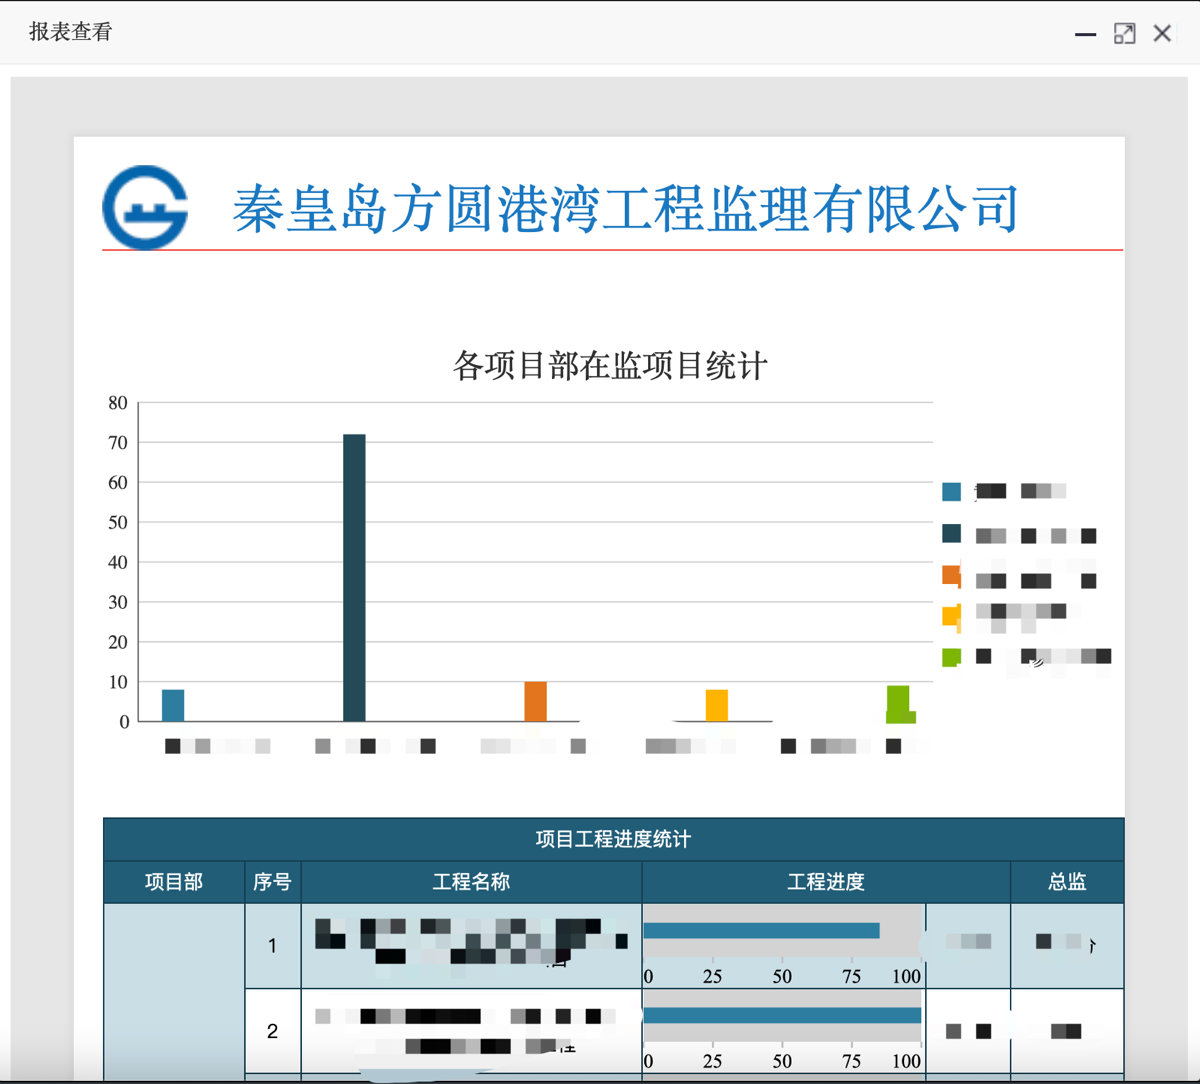This screenshot has width=1200, height=1084.
Task: Click the blue circular company logo
Action: point(145,207)
